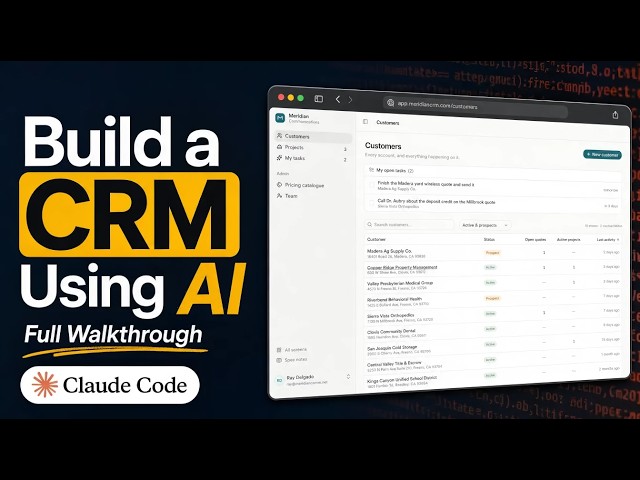This screenshot has height=480, width=640.
Task: Open All screens in the sidebar
Action: pyautogui.click(x=296, y=350)
